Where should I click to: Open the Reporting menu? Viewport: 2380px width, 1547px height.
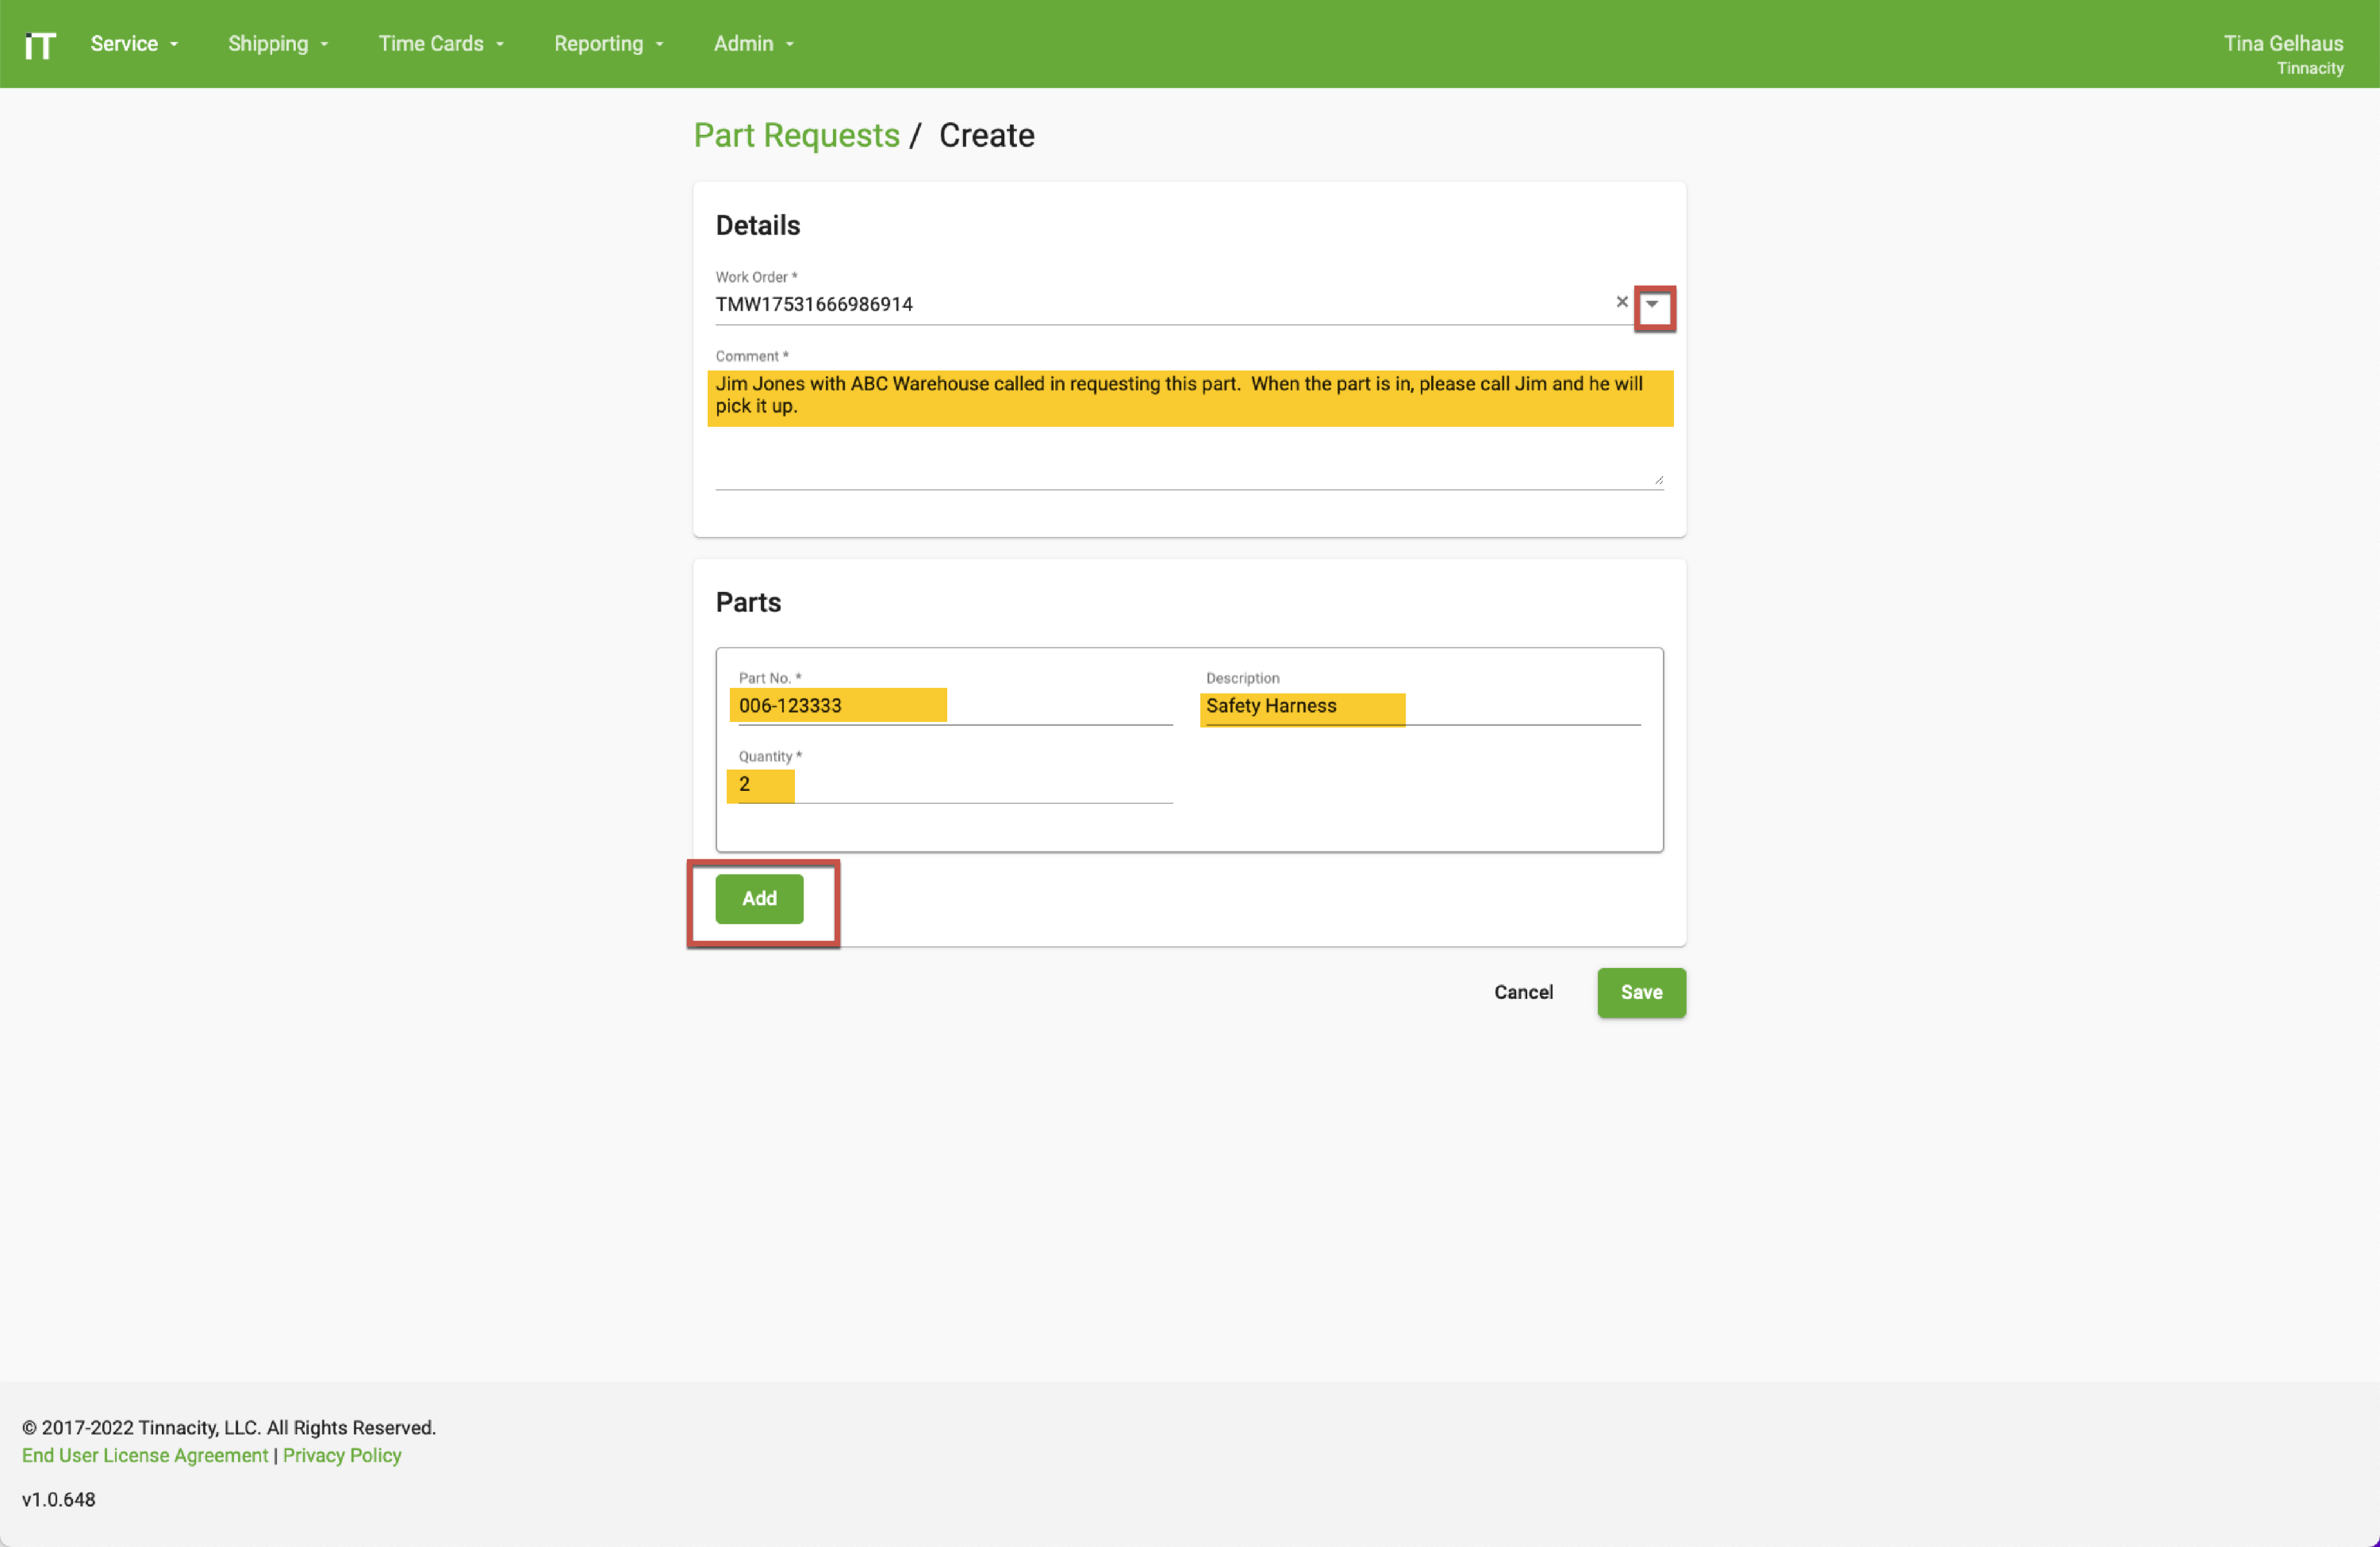pos(608,44)
